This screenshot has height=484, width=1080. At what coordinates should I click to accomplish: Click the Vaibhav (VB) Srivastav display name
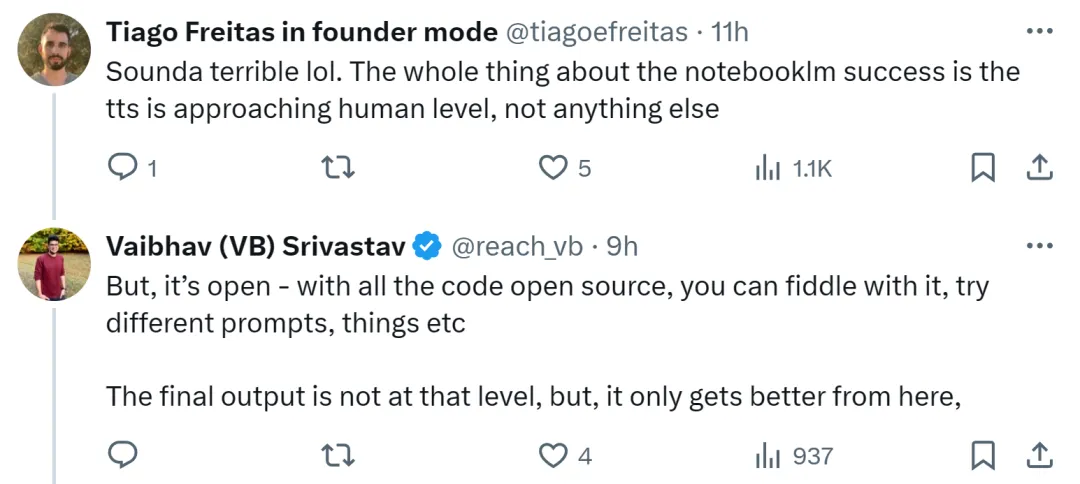(x=256, y=247)
